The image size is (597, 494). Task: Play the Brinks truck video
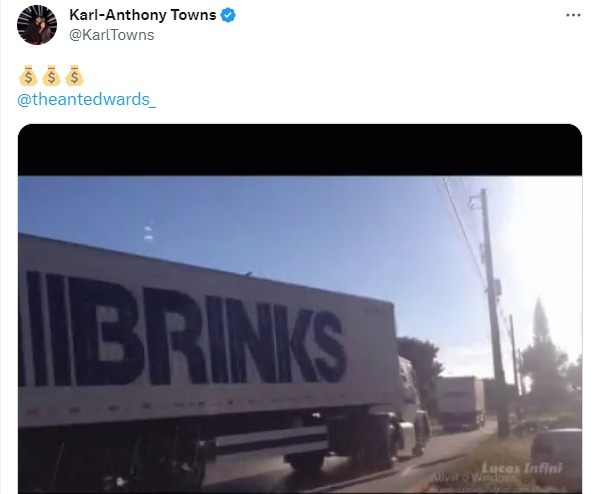pos(300,309)
